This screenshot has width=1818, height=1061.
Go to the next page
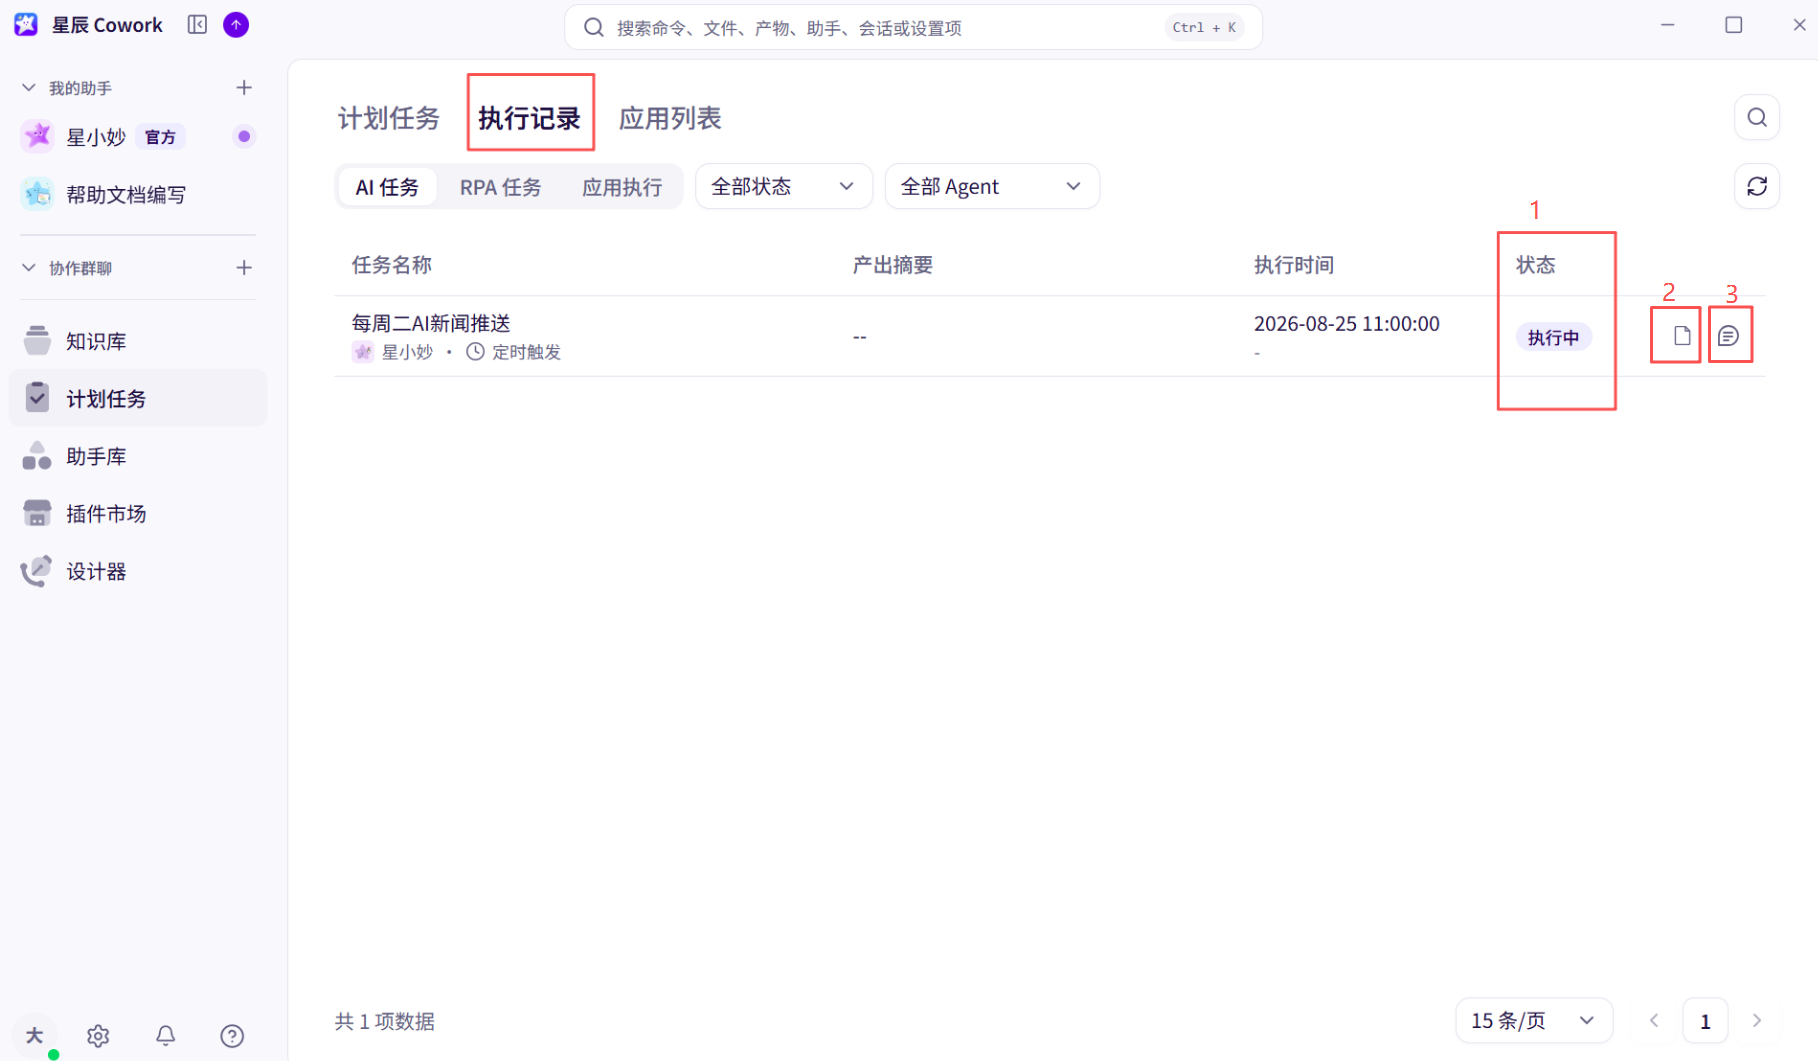[1757, 1021]
